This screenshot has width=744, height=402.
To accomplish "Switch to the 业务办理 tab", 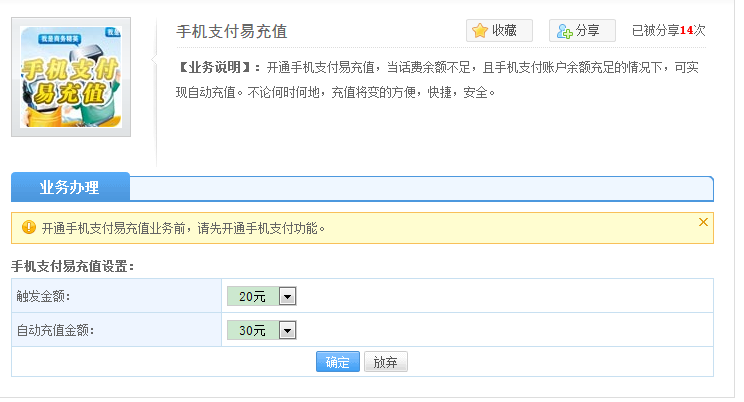I will click(70, 187).
